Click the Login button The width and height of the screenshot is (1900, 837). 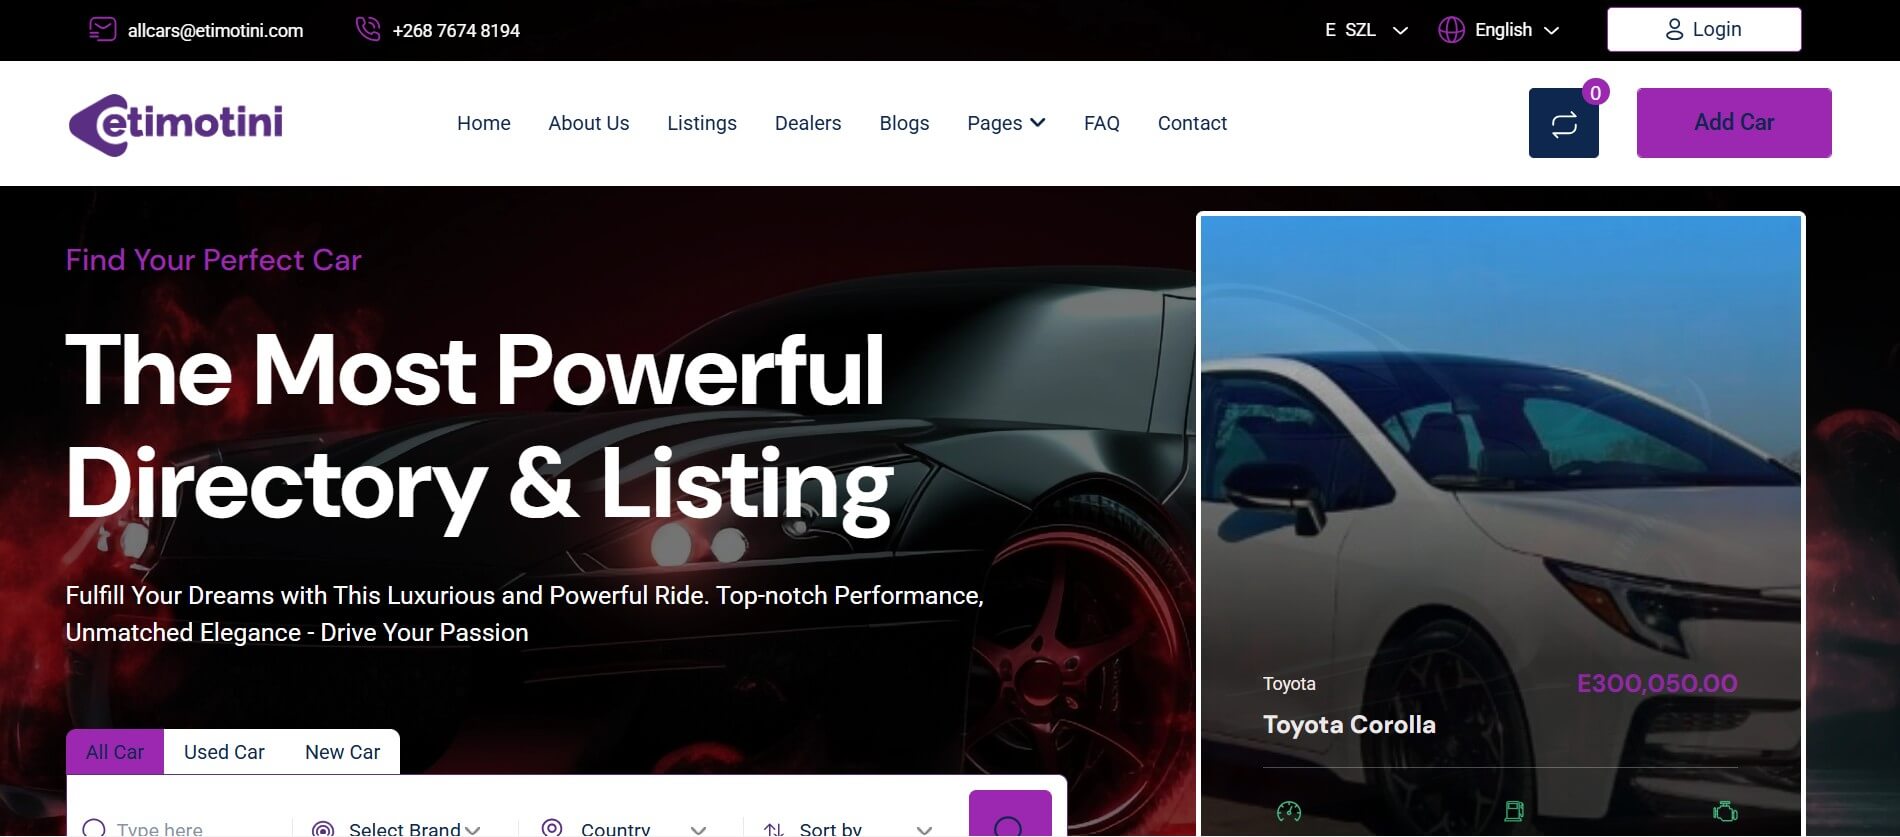tap(1704, 30)
